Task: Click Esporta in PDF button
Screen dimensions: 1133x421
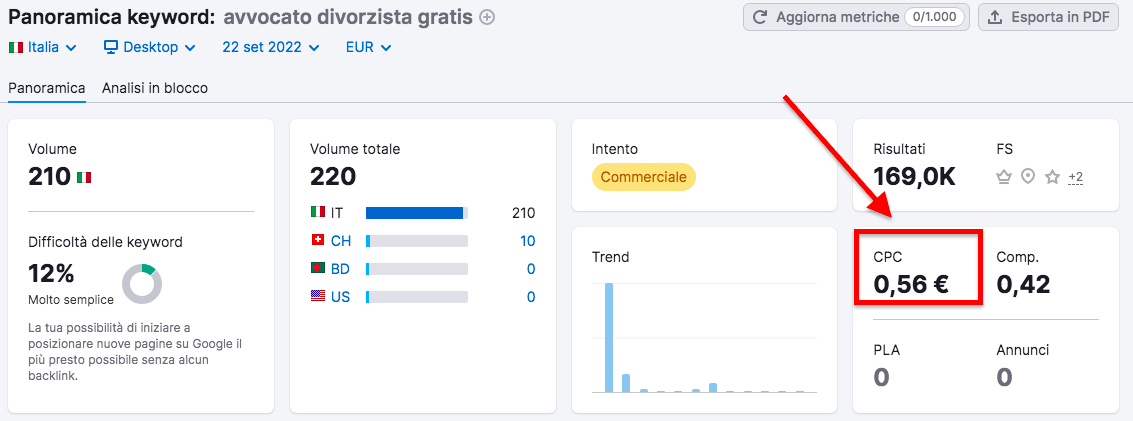Action: click(1047, 17)
